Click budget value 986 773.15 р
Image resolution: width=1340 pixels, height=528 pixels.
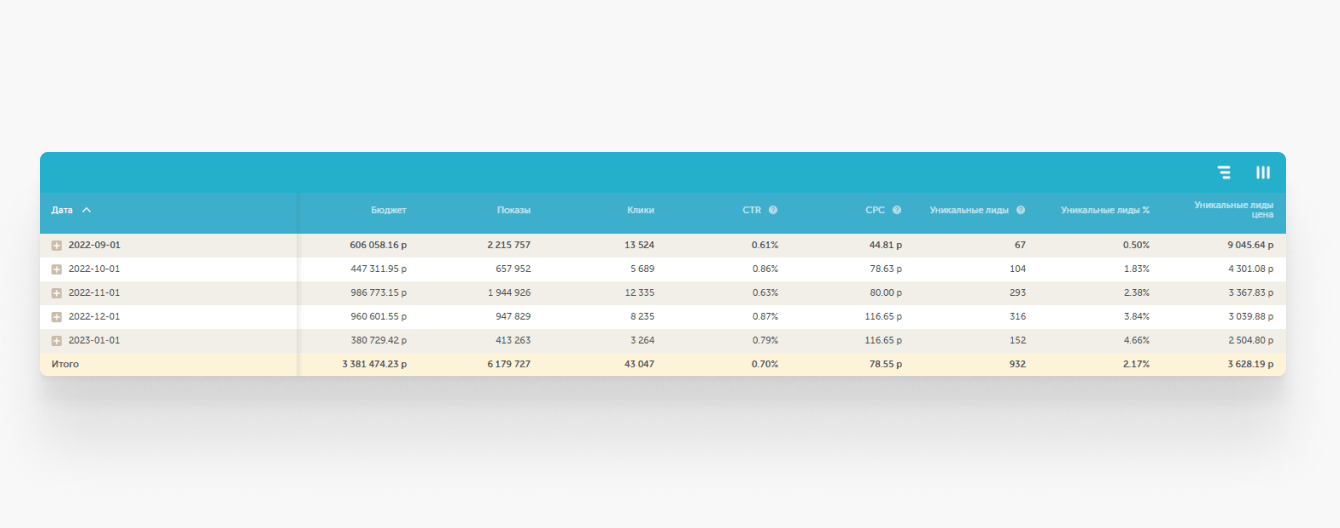(x=378, y=293)
